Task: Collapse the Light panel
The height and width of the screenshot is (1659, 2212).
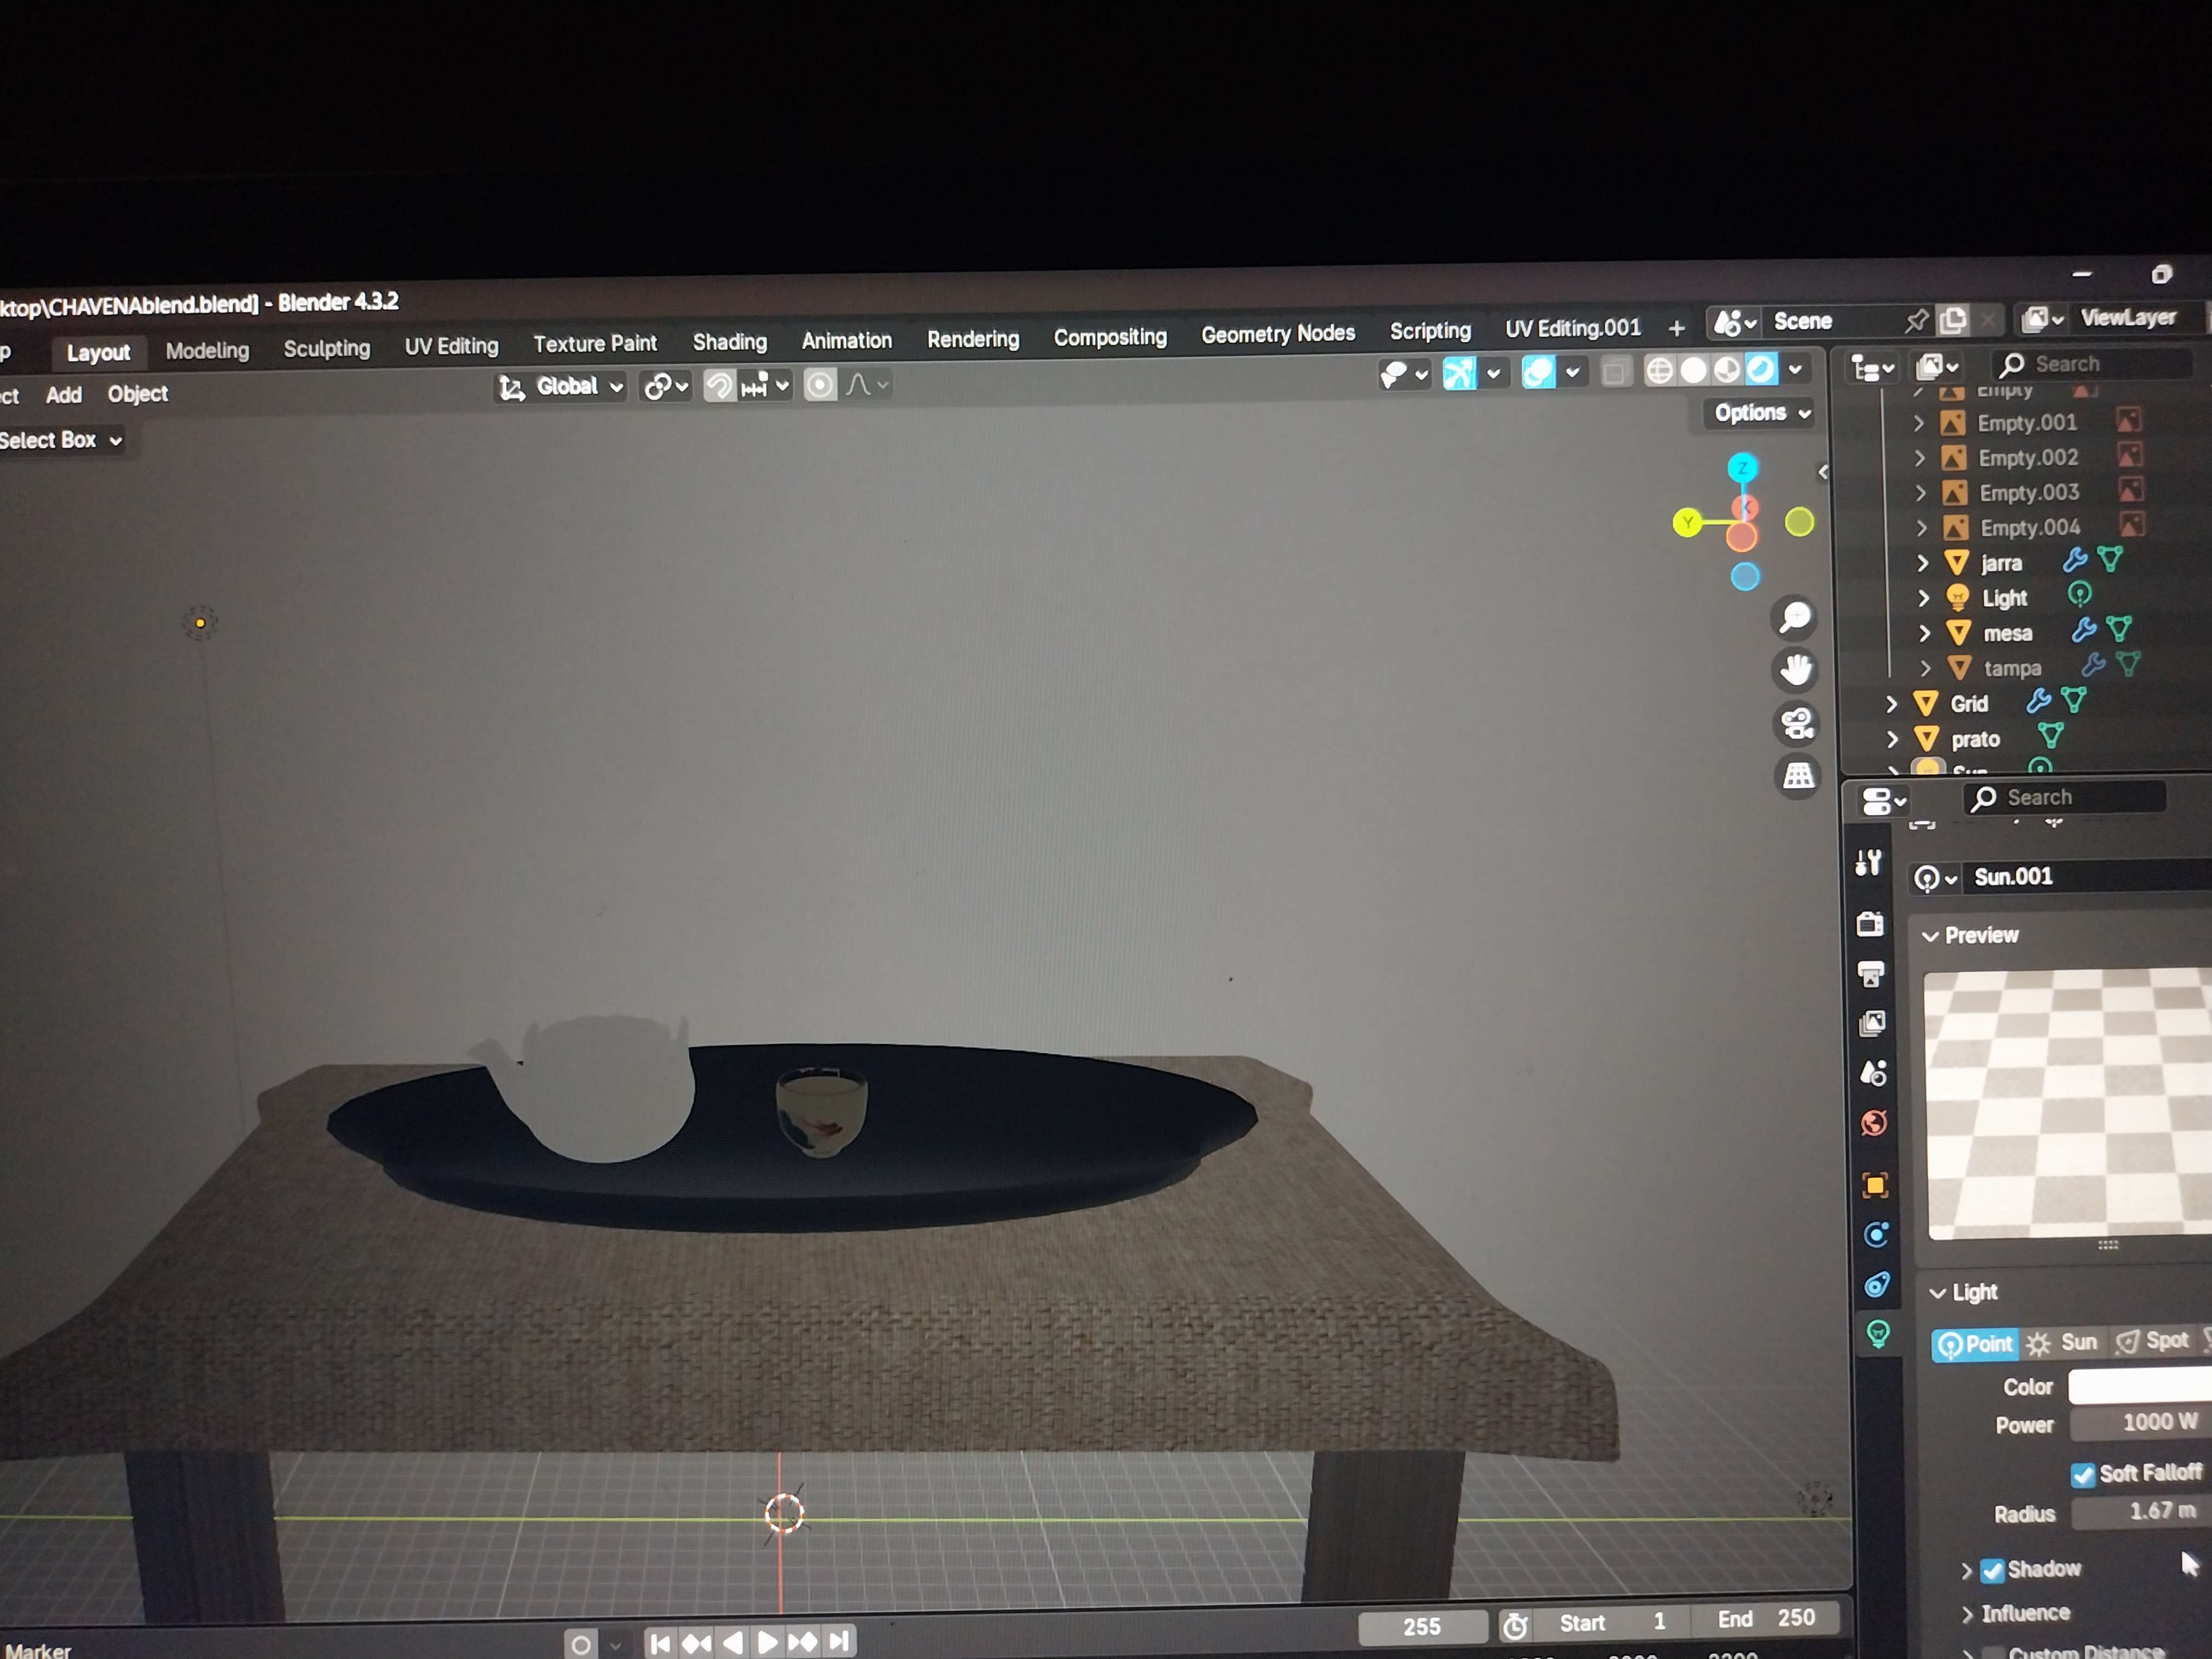Action: pos(1937,1293)
